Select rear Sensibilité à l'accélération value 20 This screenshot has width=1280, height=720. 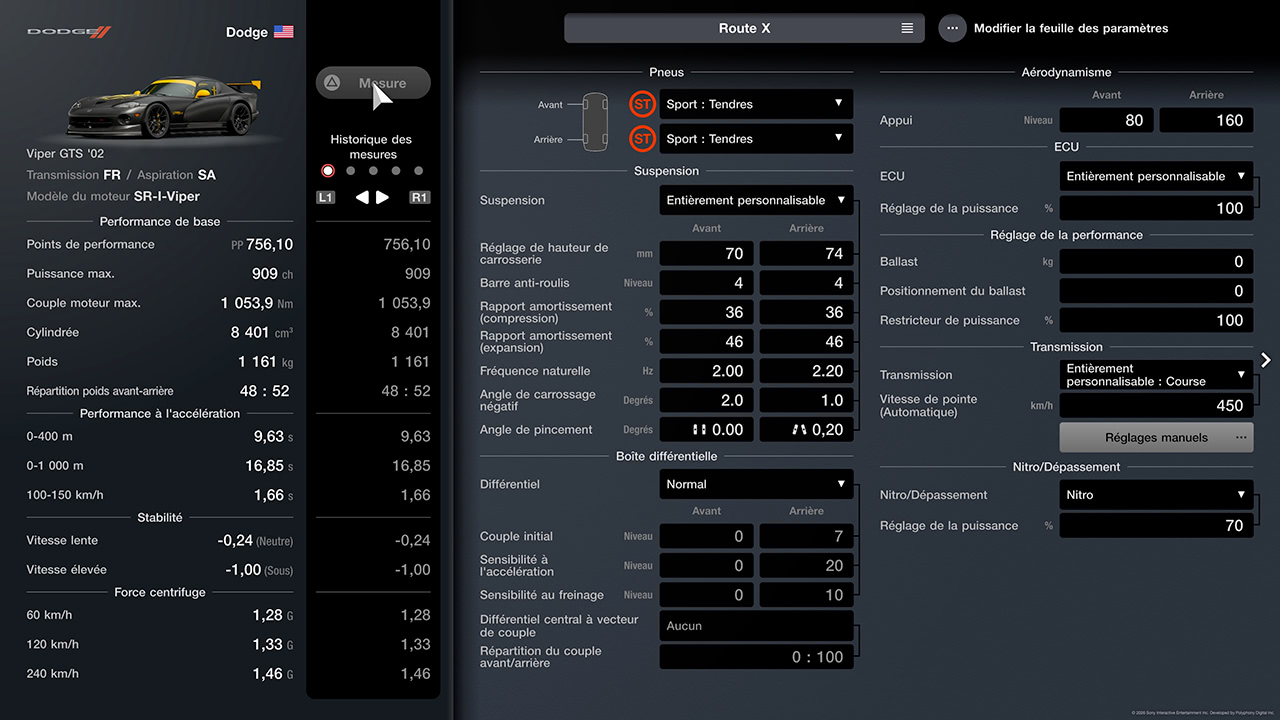806,565
